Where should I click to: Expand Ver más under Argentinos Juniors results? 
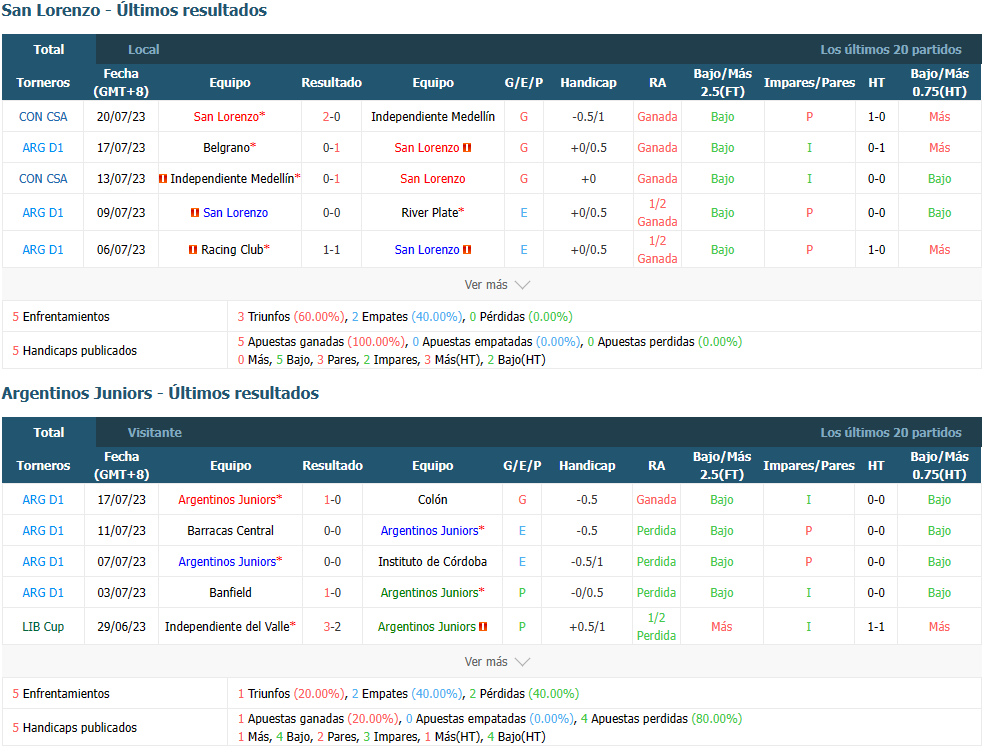click(x=497, y=661)
